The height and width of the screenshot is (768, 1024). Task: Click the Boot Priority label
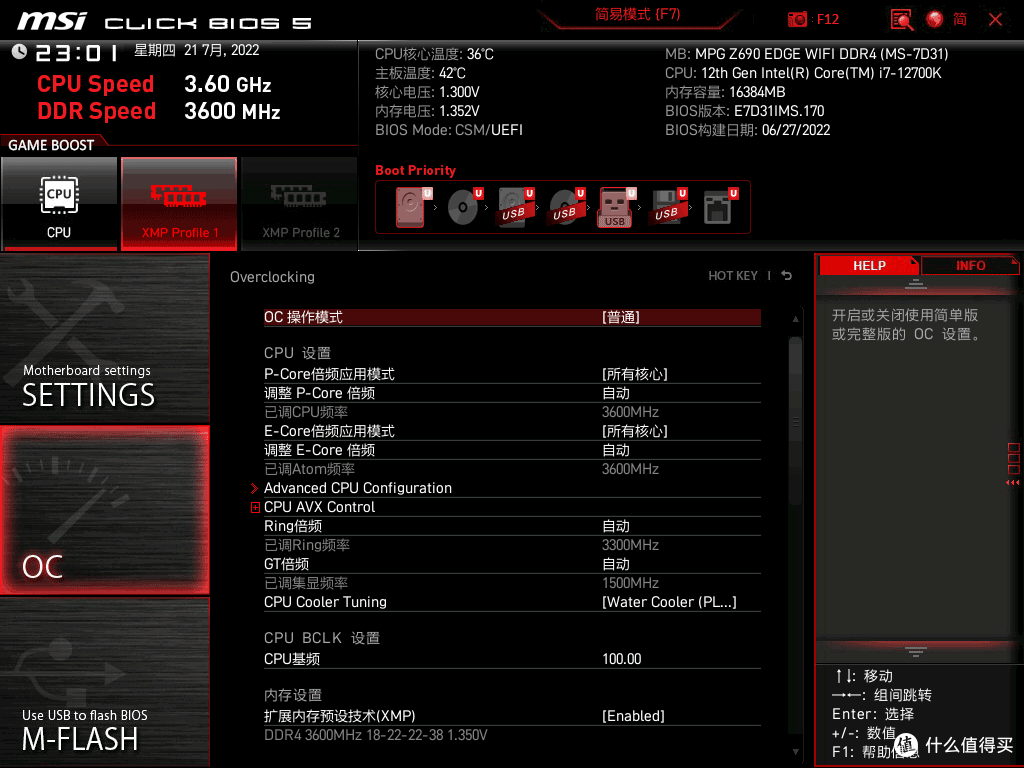[415, 170]
